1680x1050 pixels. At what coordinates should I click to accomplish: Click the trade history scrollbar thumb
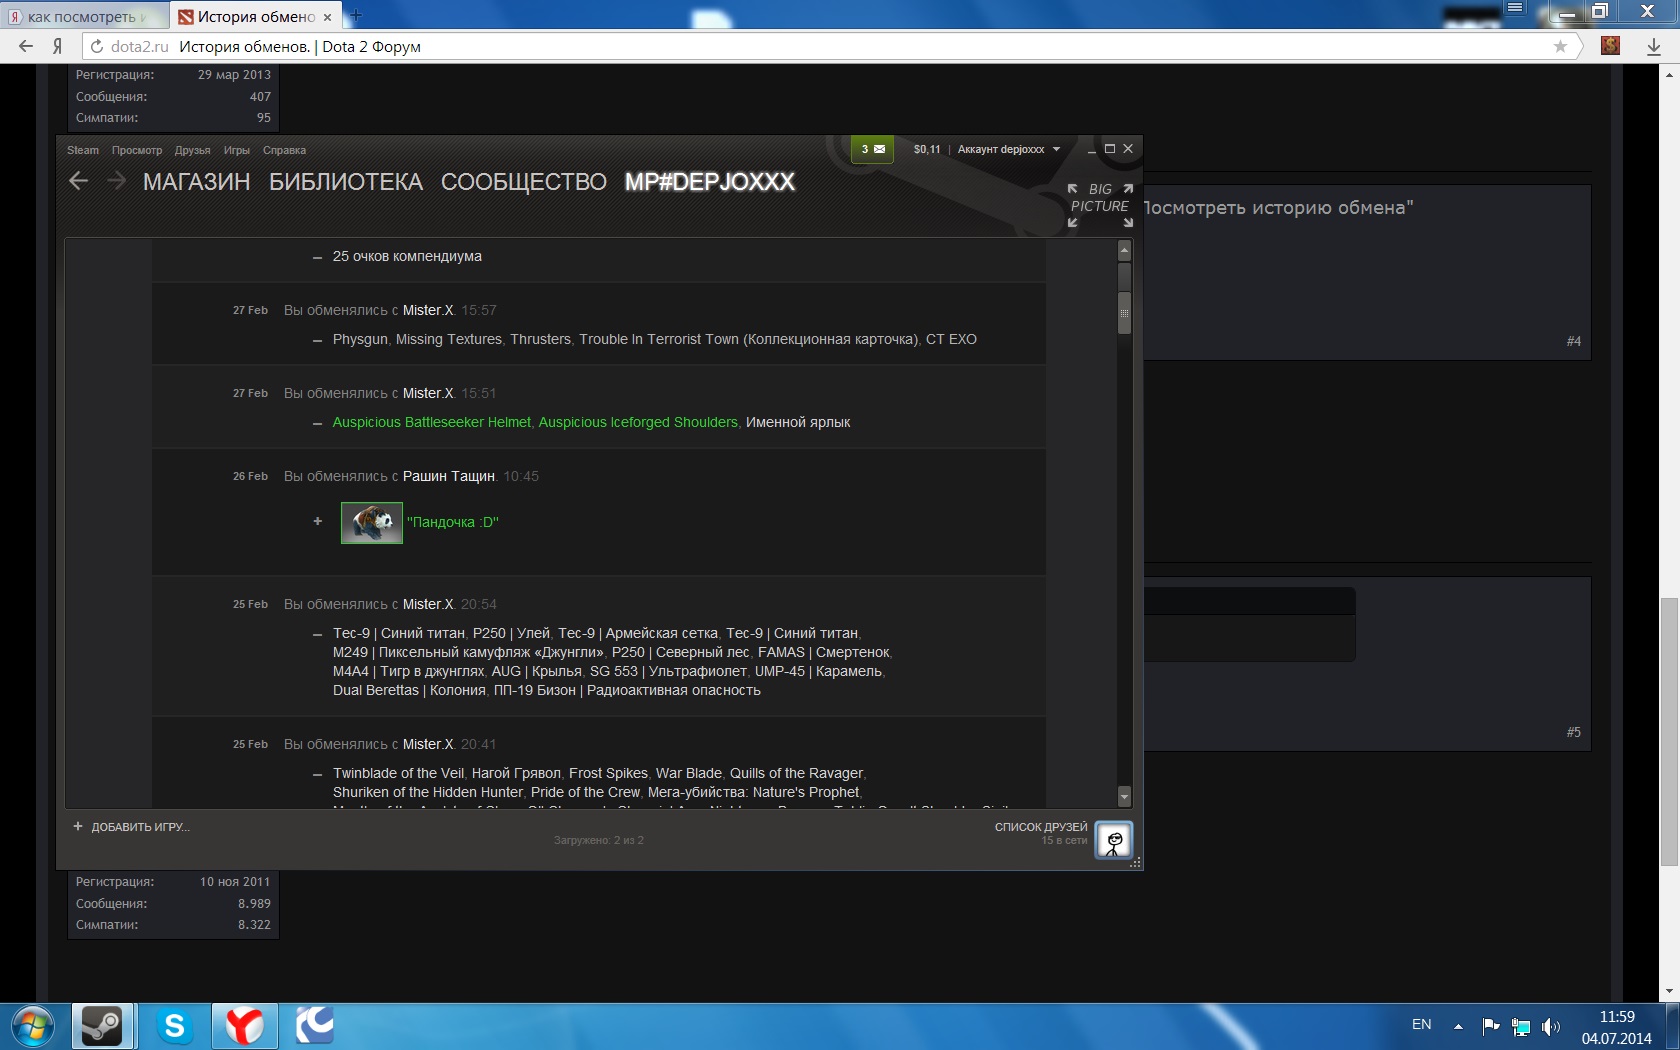[x=1124, y=312]
